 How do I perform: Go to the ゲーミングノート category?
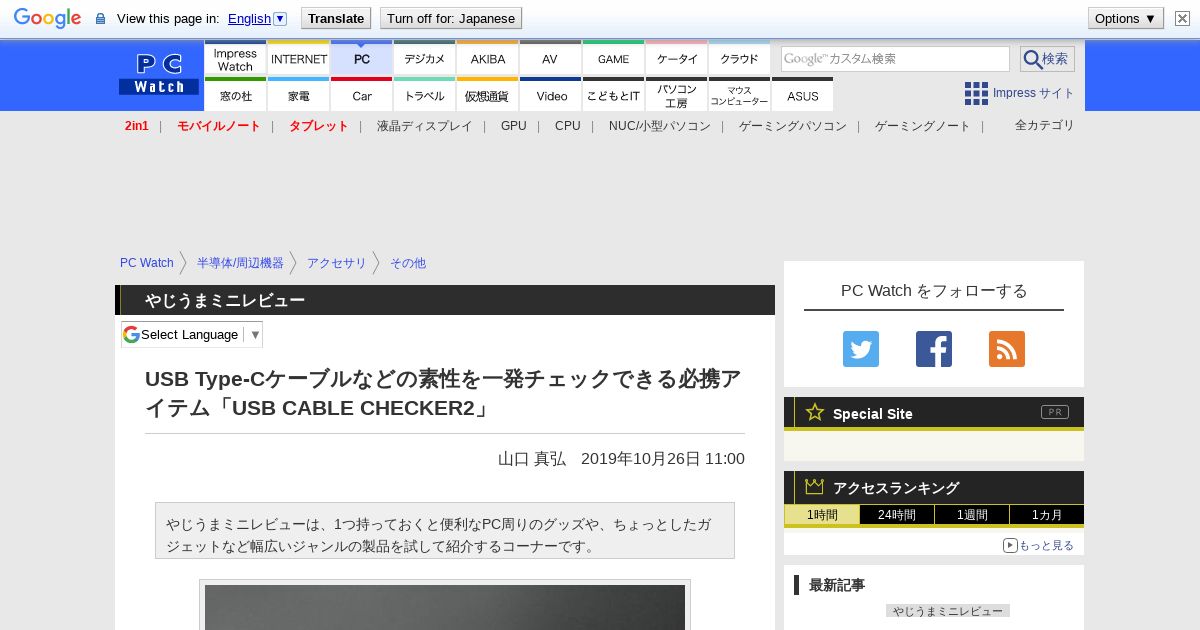click(x=923, y=126)
